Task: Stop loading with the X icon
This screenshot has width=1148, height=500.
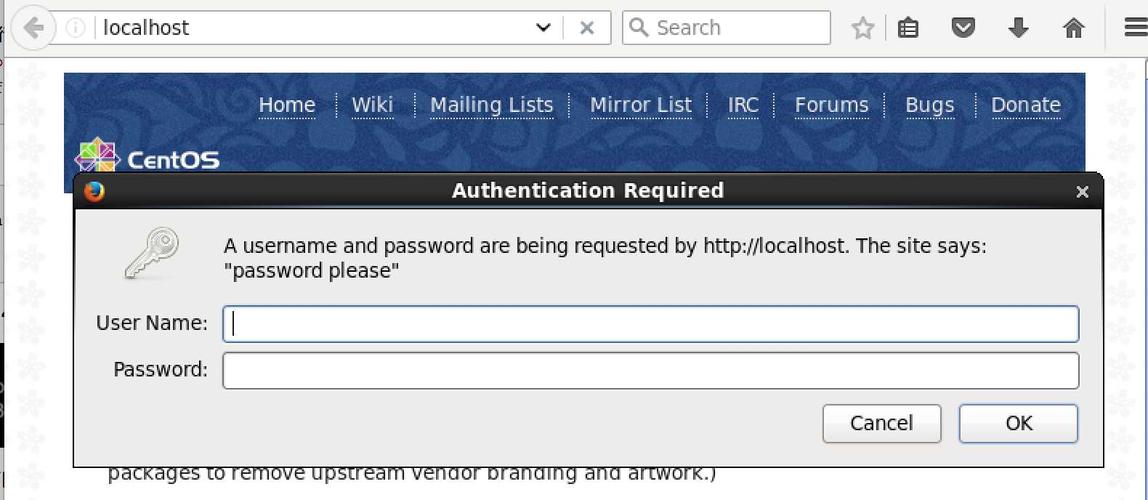Action: 586,28
